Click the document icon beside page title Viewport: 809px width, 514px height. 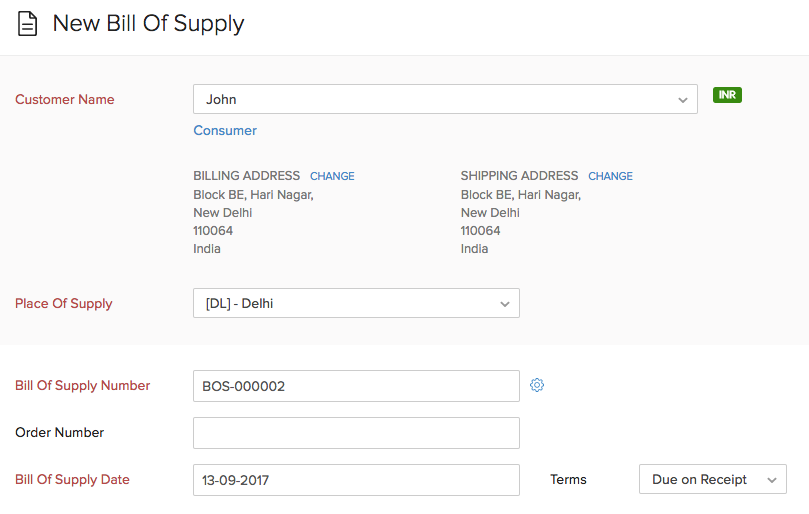pos(27,24)
